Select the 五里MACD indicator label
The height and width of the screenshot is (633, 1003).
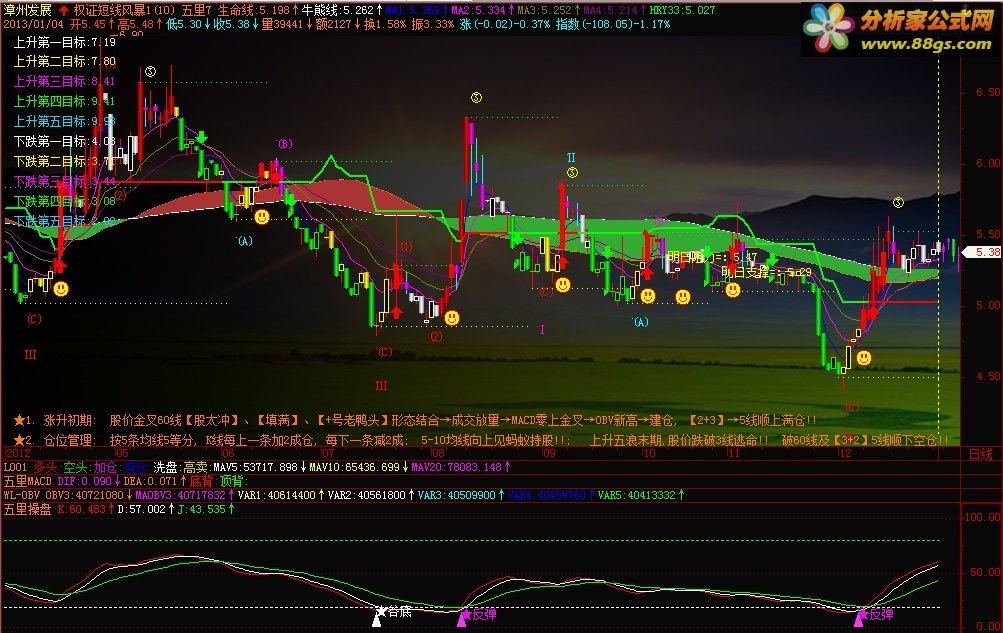tap(28, 481)
